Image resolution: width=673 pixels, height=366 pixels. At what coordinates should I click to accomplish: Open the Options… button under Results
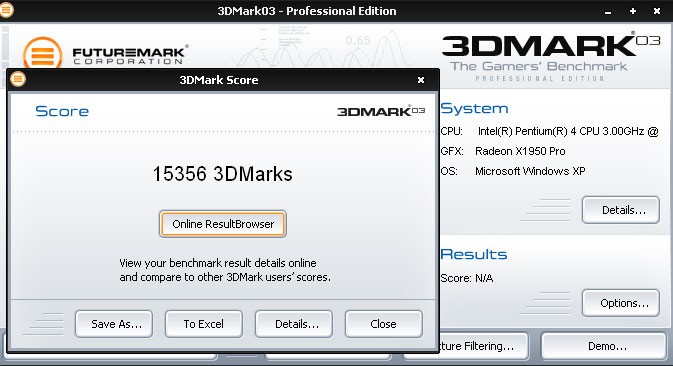[x=621, y=303]
